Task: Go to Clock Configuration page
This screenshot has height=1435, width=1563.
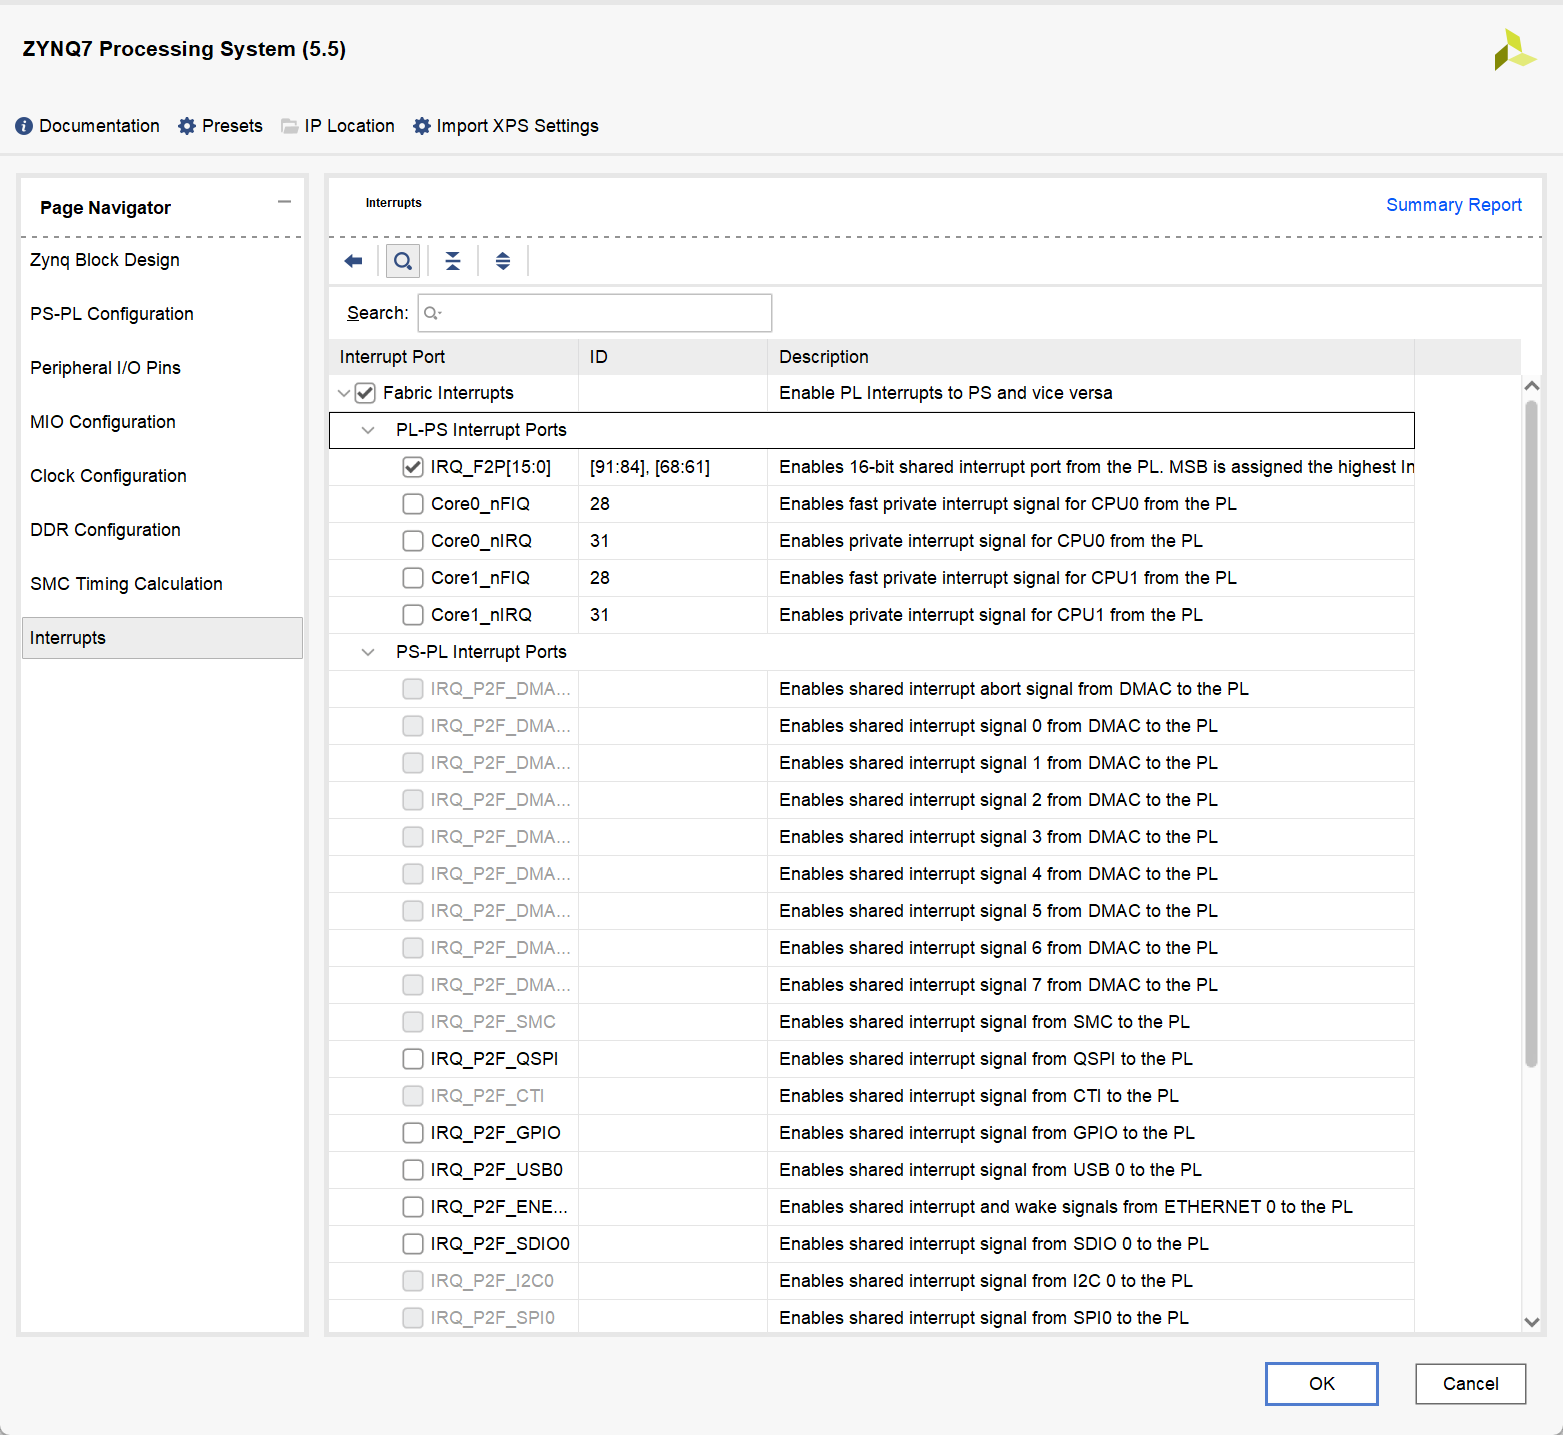Action: coord(108,476)
